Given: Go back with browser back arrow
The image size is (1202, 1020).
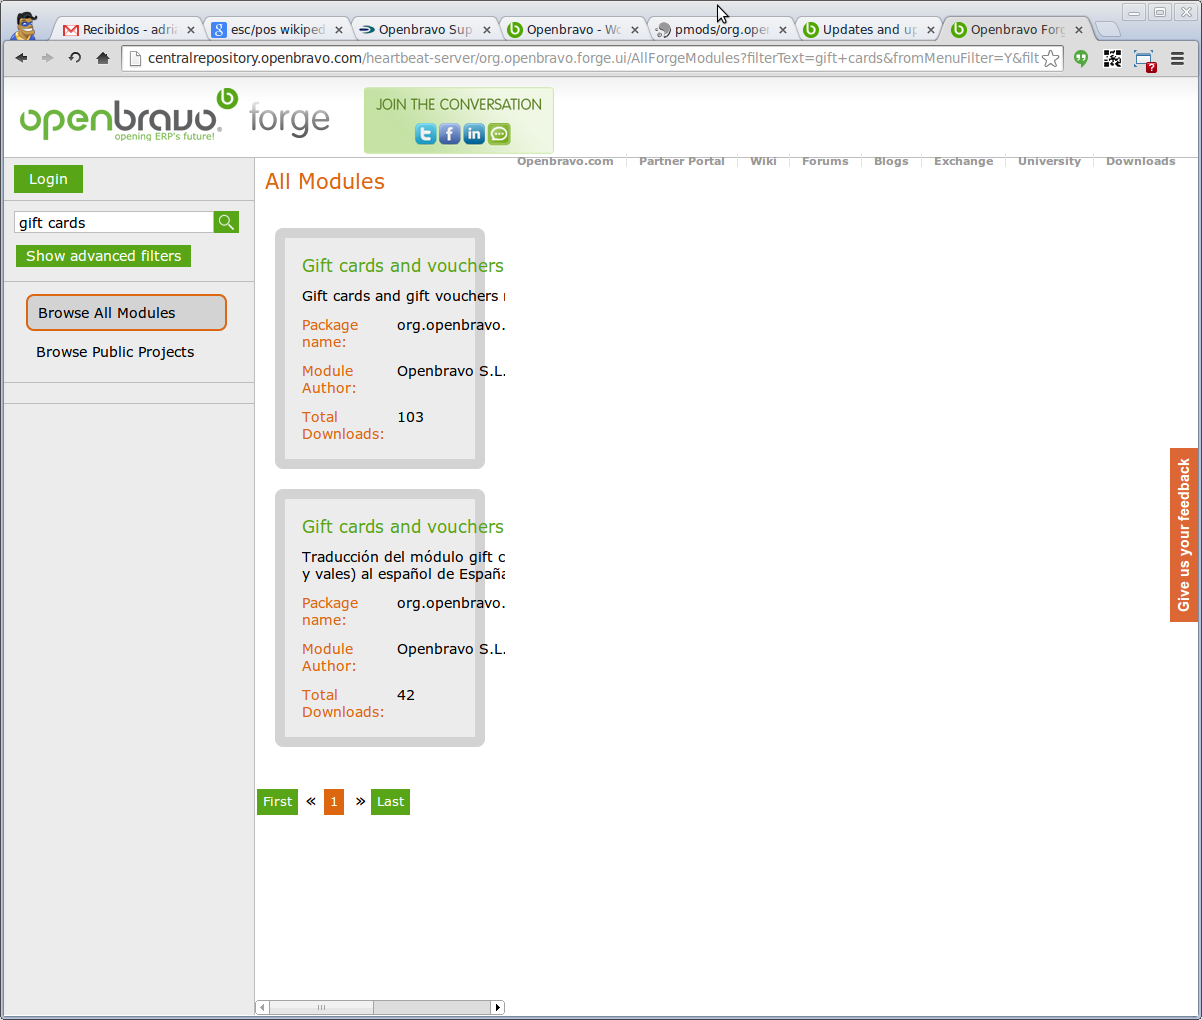Looking at the screenshot, I should (x=21, y=58).
